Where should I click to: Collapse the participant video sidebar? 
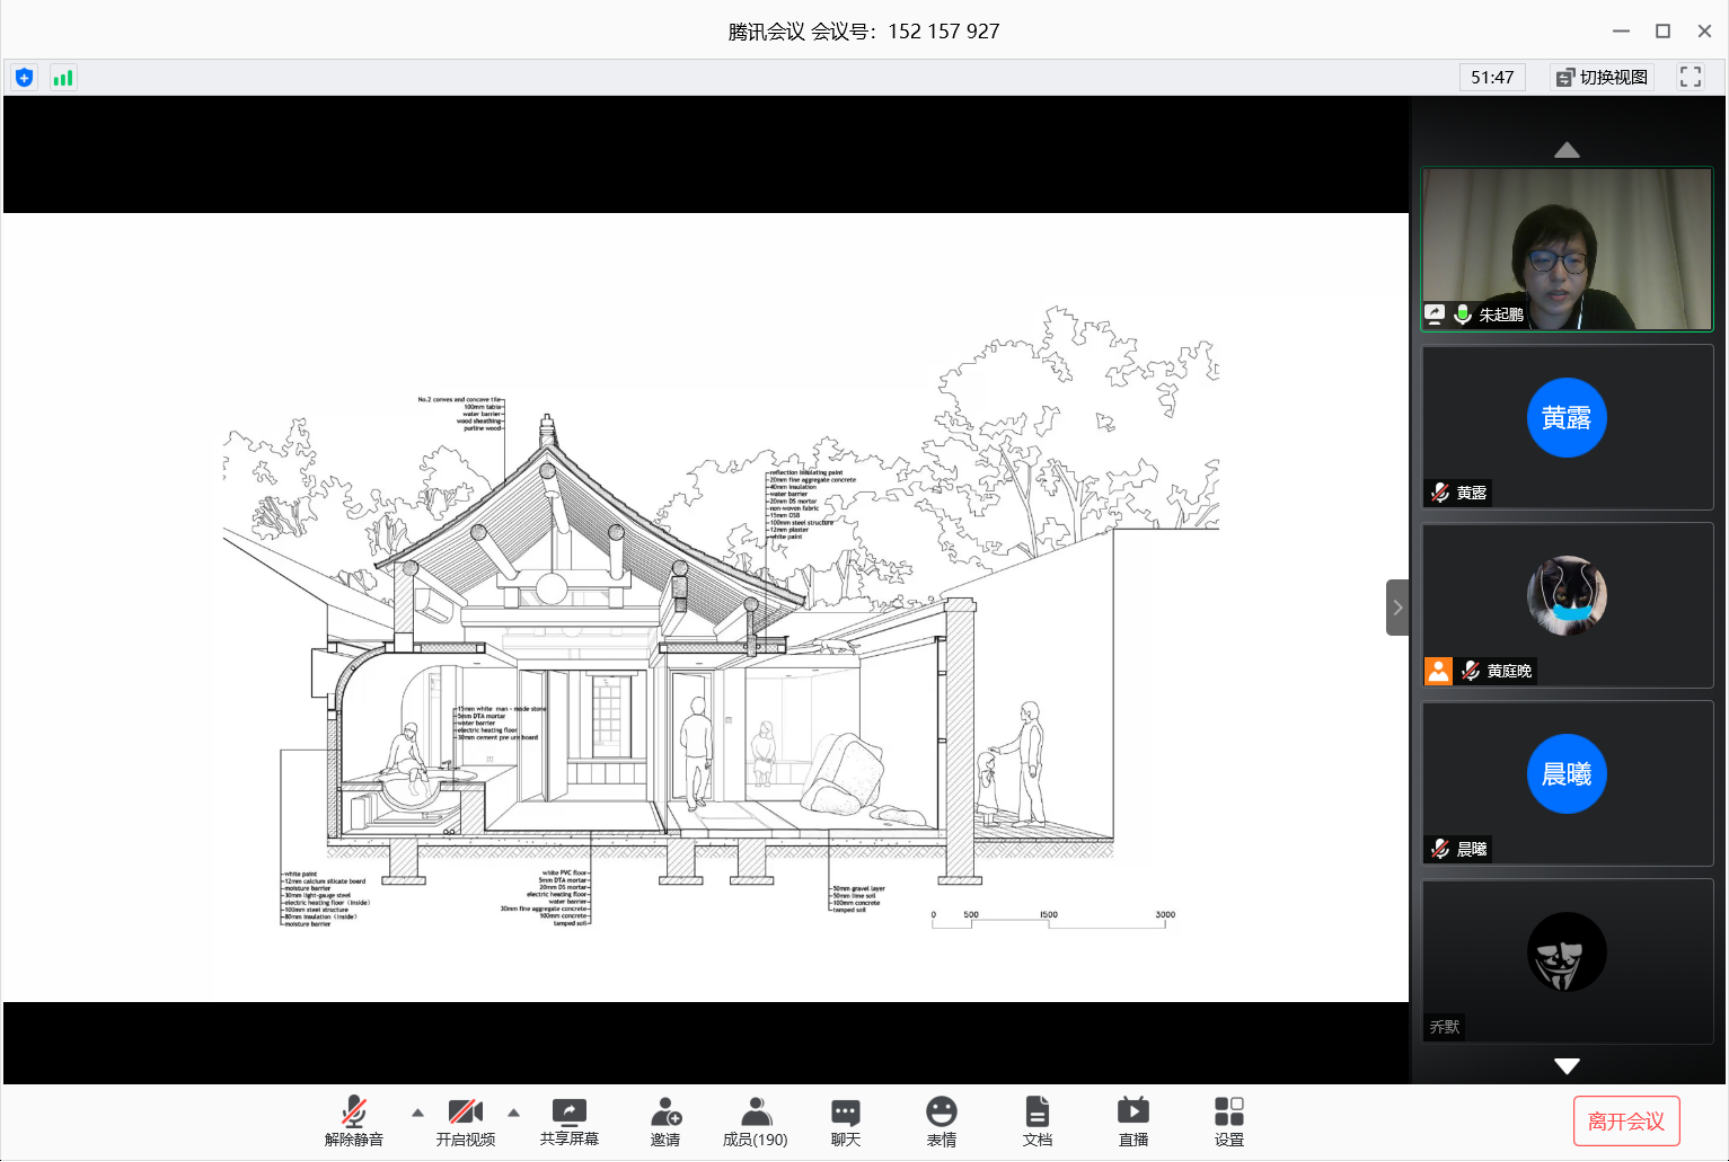[x=1397, y=608]
